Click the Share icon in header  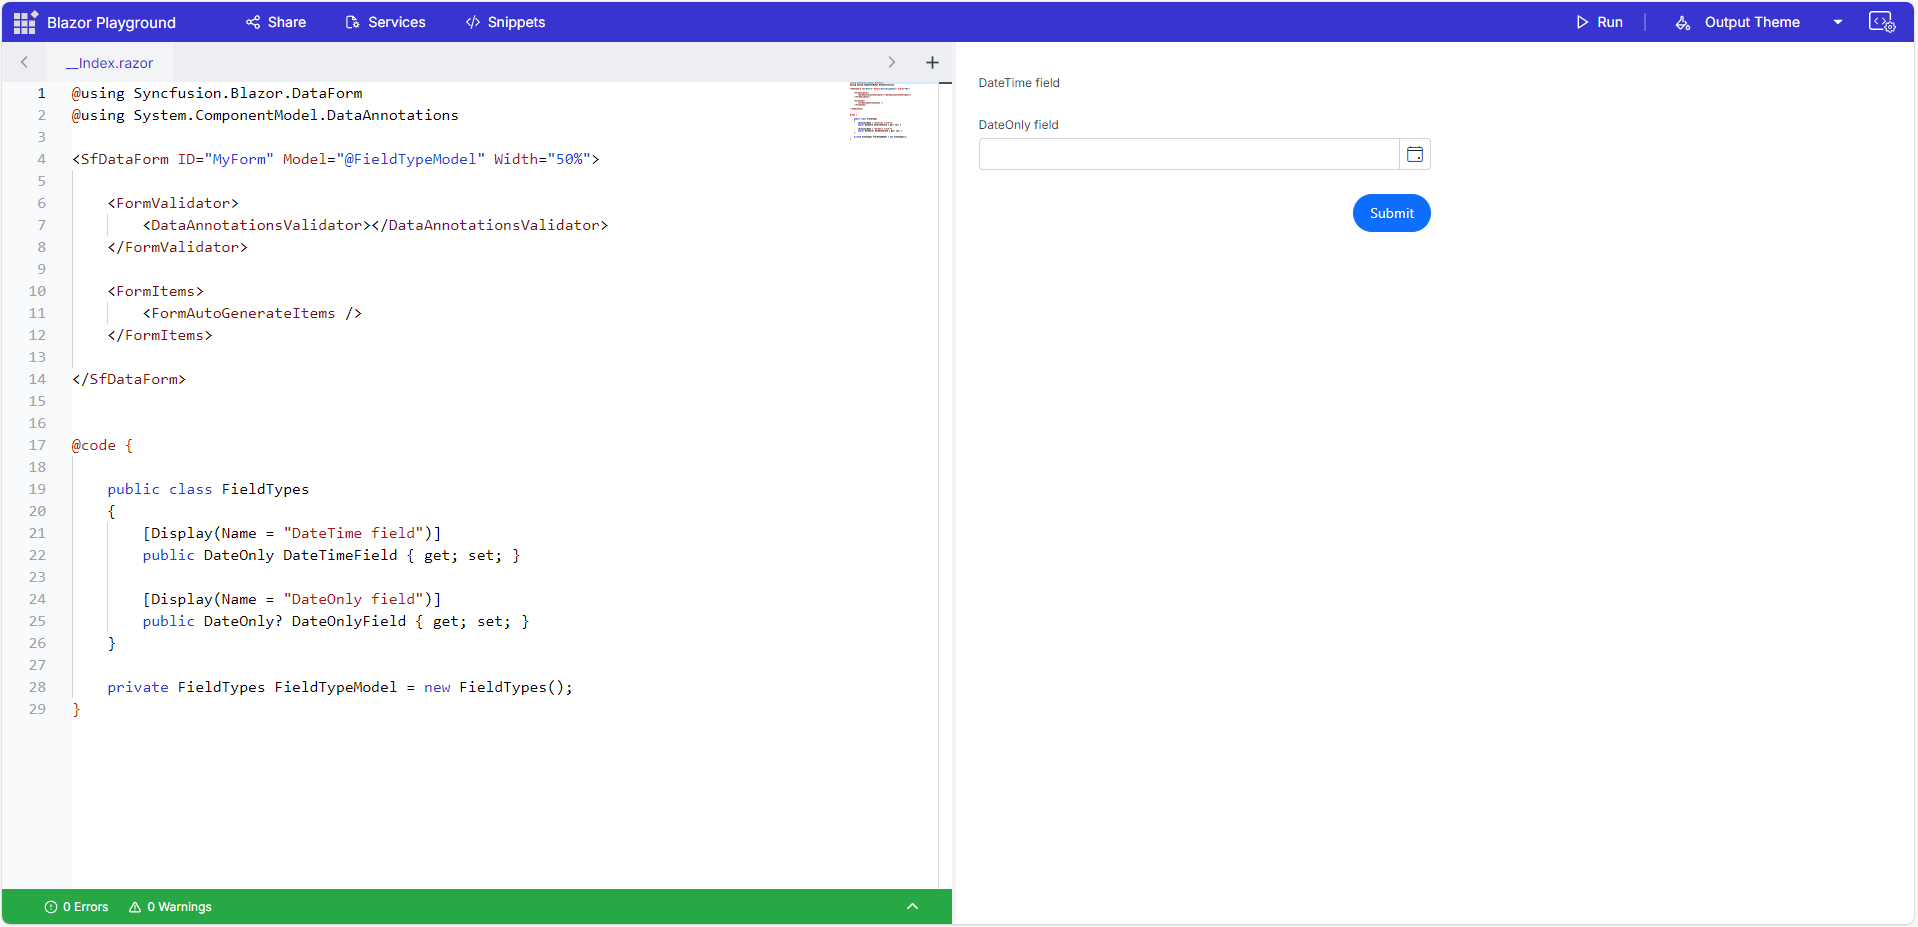point(253,22)
